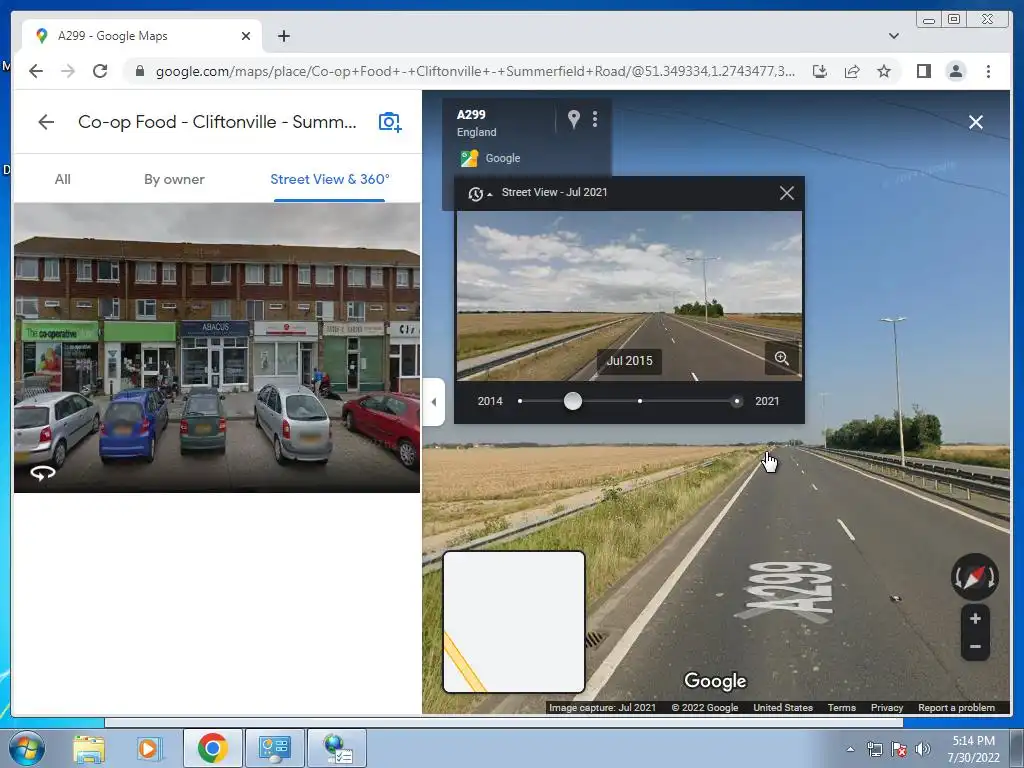Bookmark this page with star icon
The width and height of the screenshot is (1024, 768).
click(x=884, y=71)
